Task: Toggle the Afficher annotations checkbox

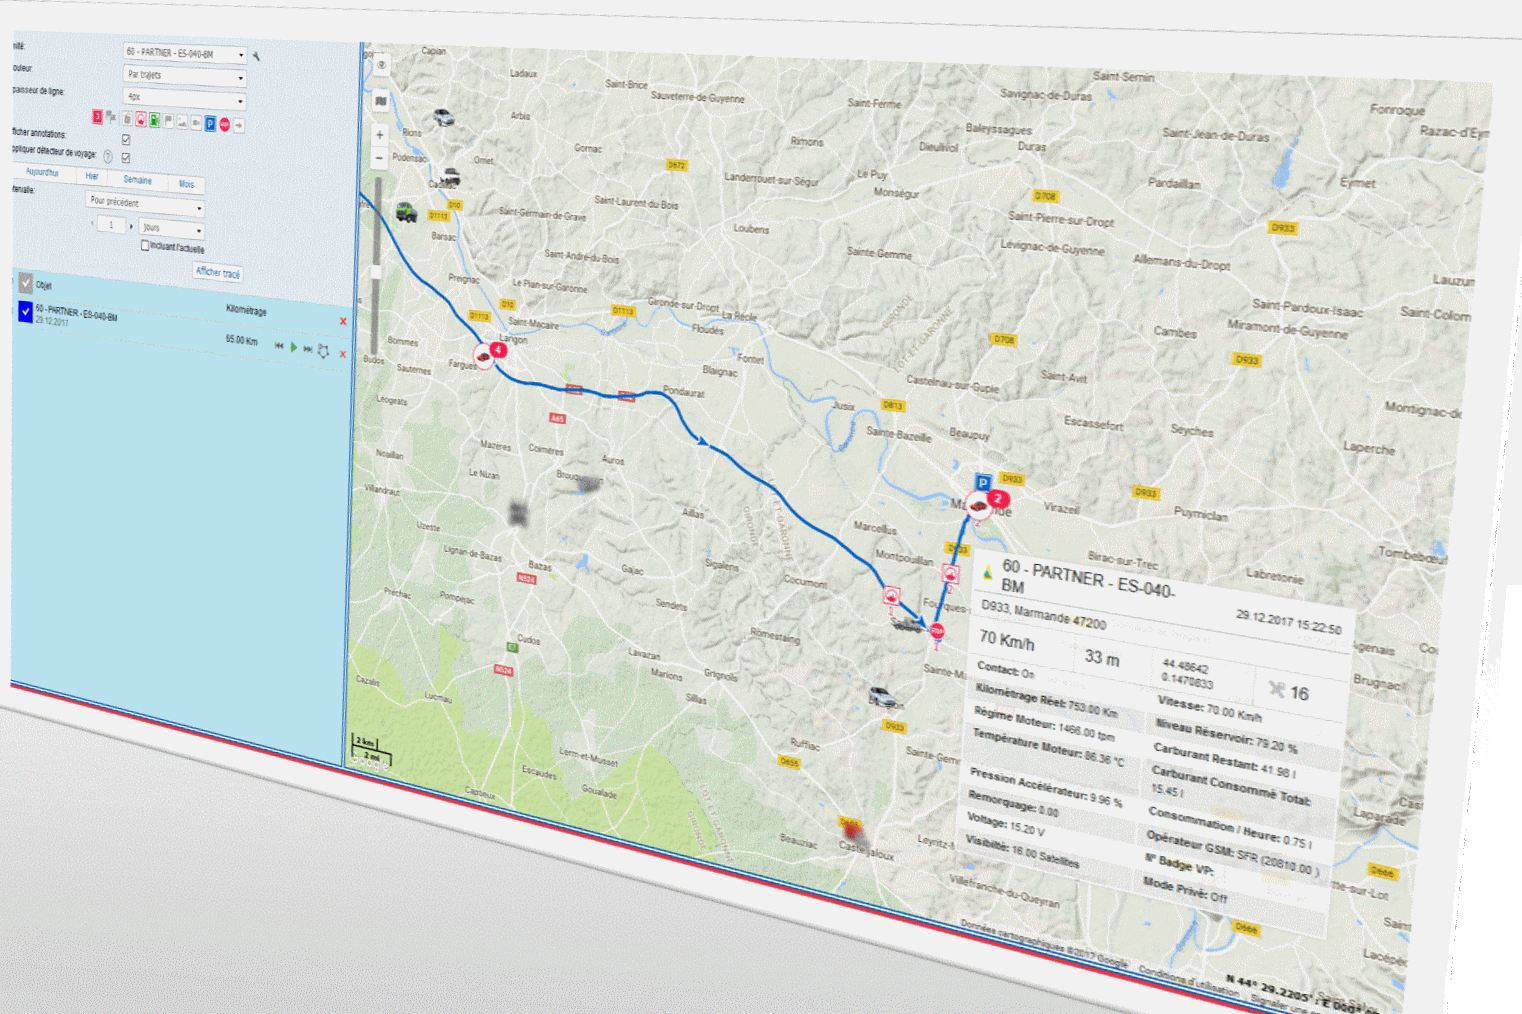Action: [126, 139]
